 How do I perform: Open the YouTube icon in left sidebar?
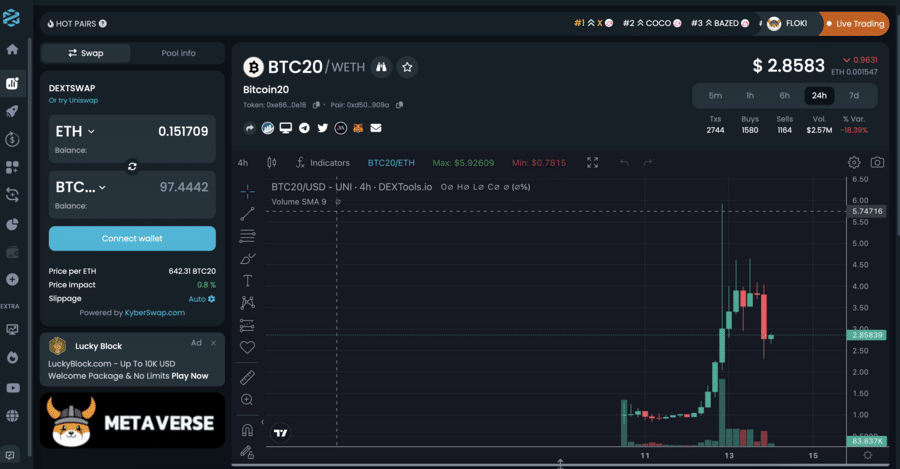point(12,388)
